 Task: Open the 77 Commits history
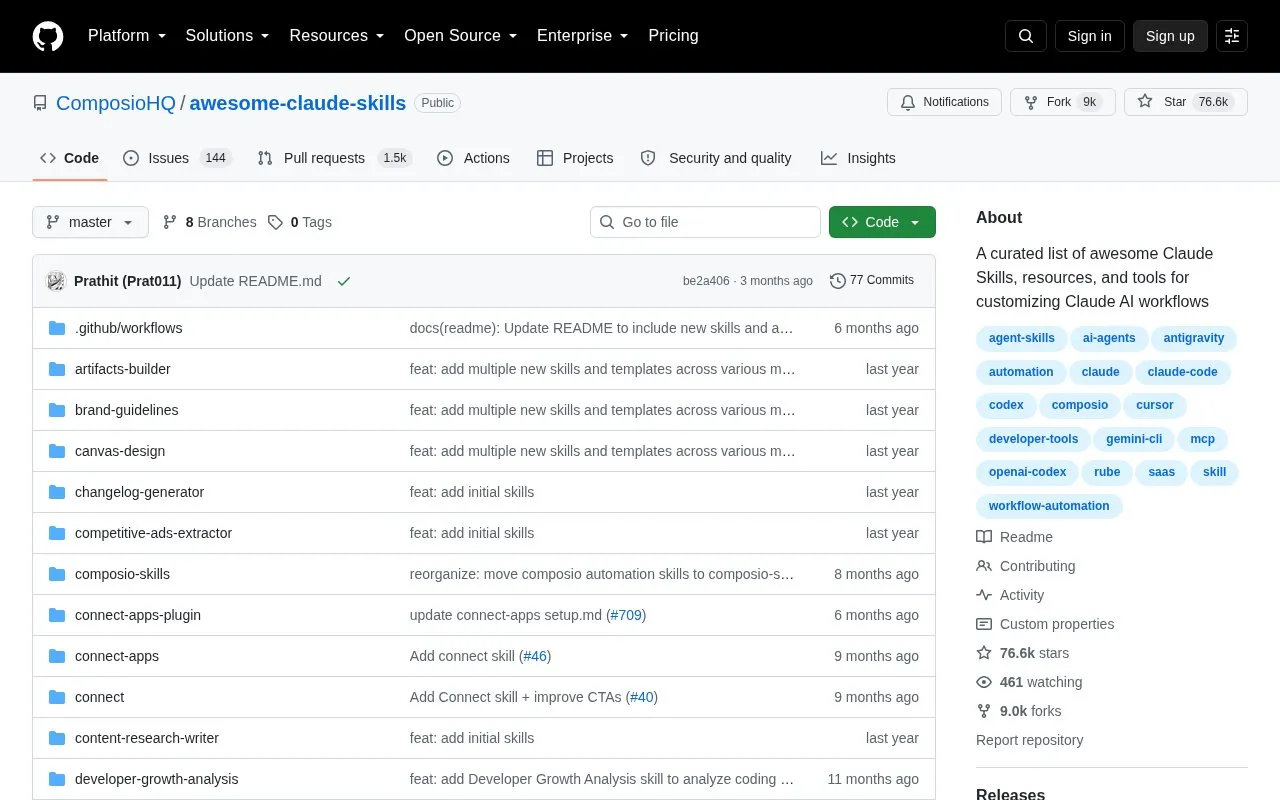click(872, 281)
